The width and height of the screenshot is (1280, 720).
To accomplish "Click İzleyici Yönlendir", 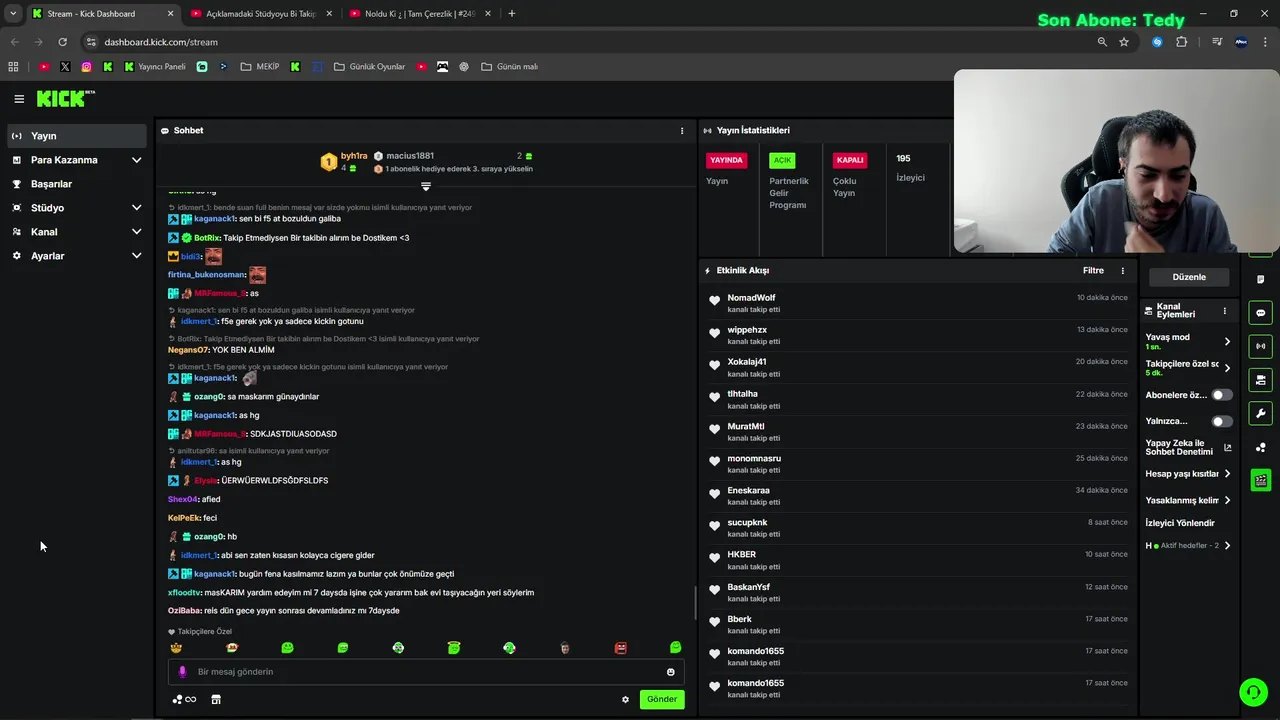I will (1180, 523).
